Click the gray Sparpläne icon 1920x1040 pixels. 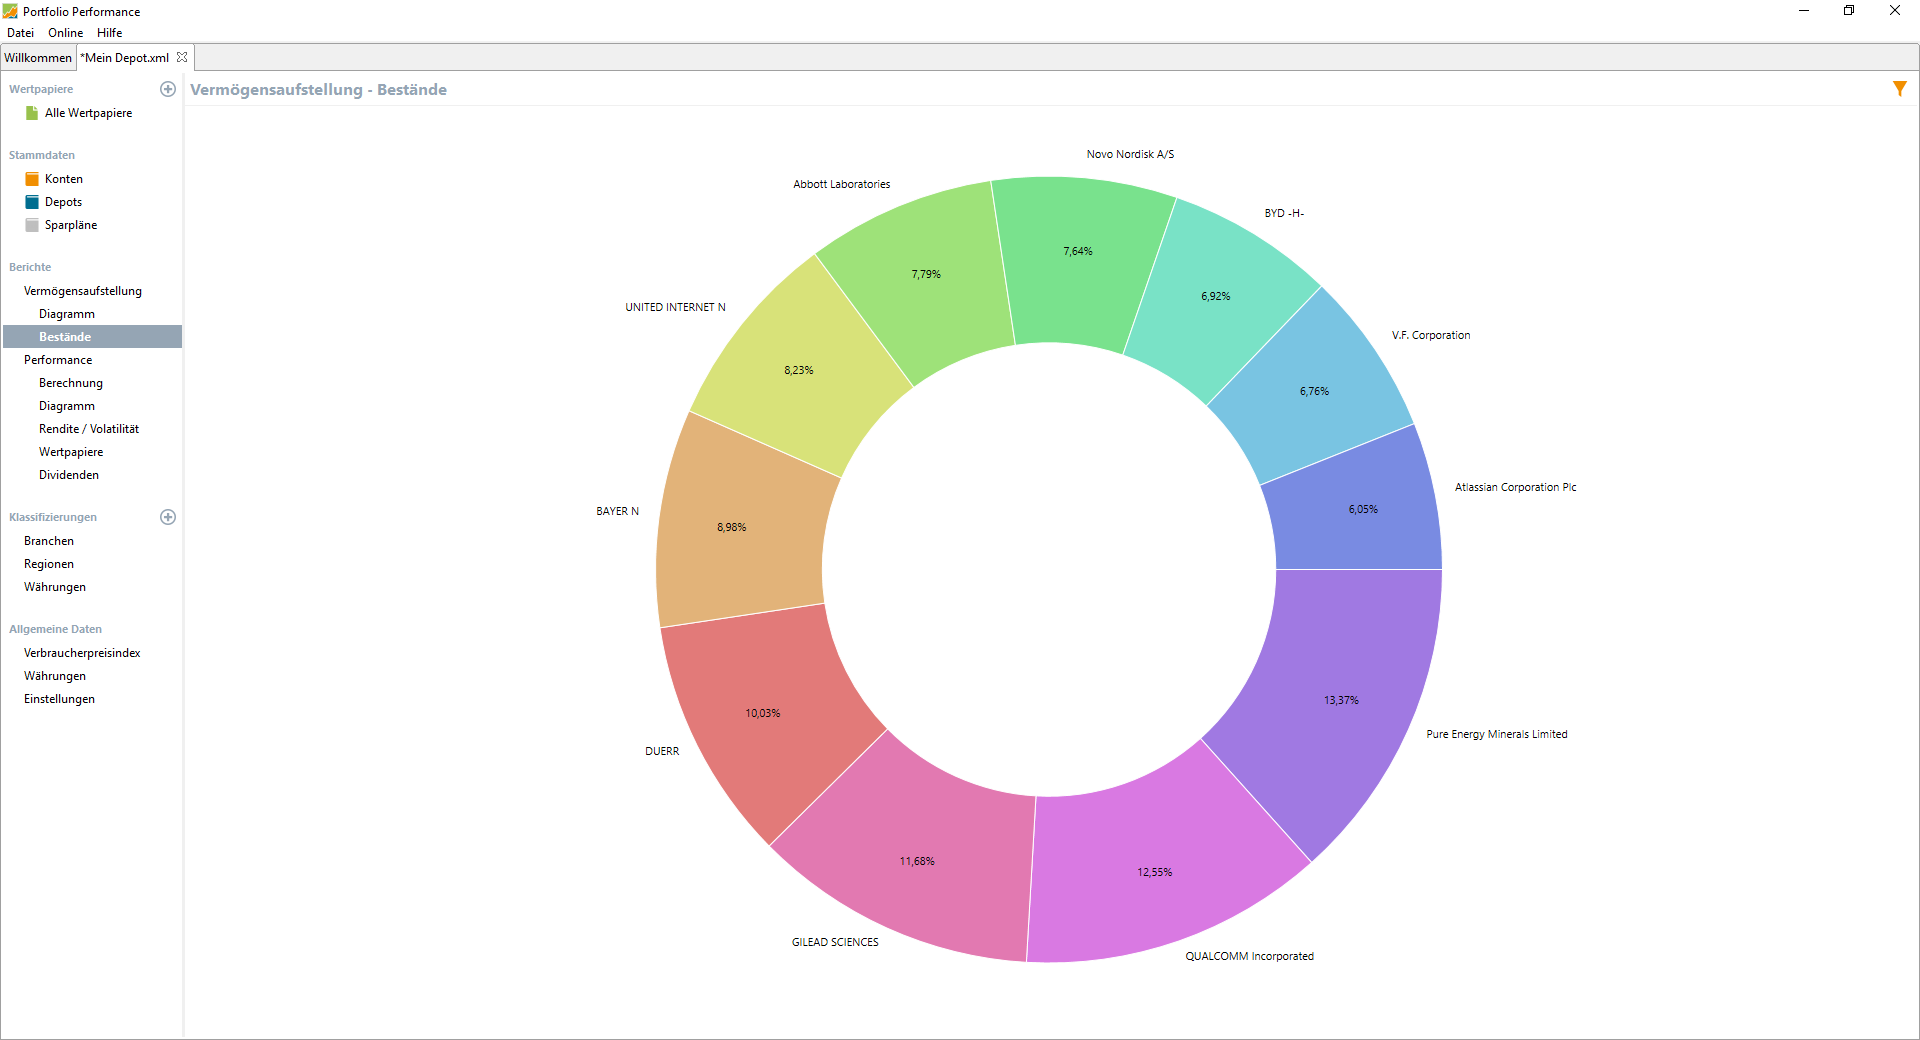[32, 225]
